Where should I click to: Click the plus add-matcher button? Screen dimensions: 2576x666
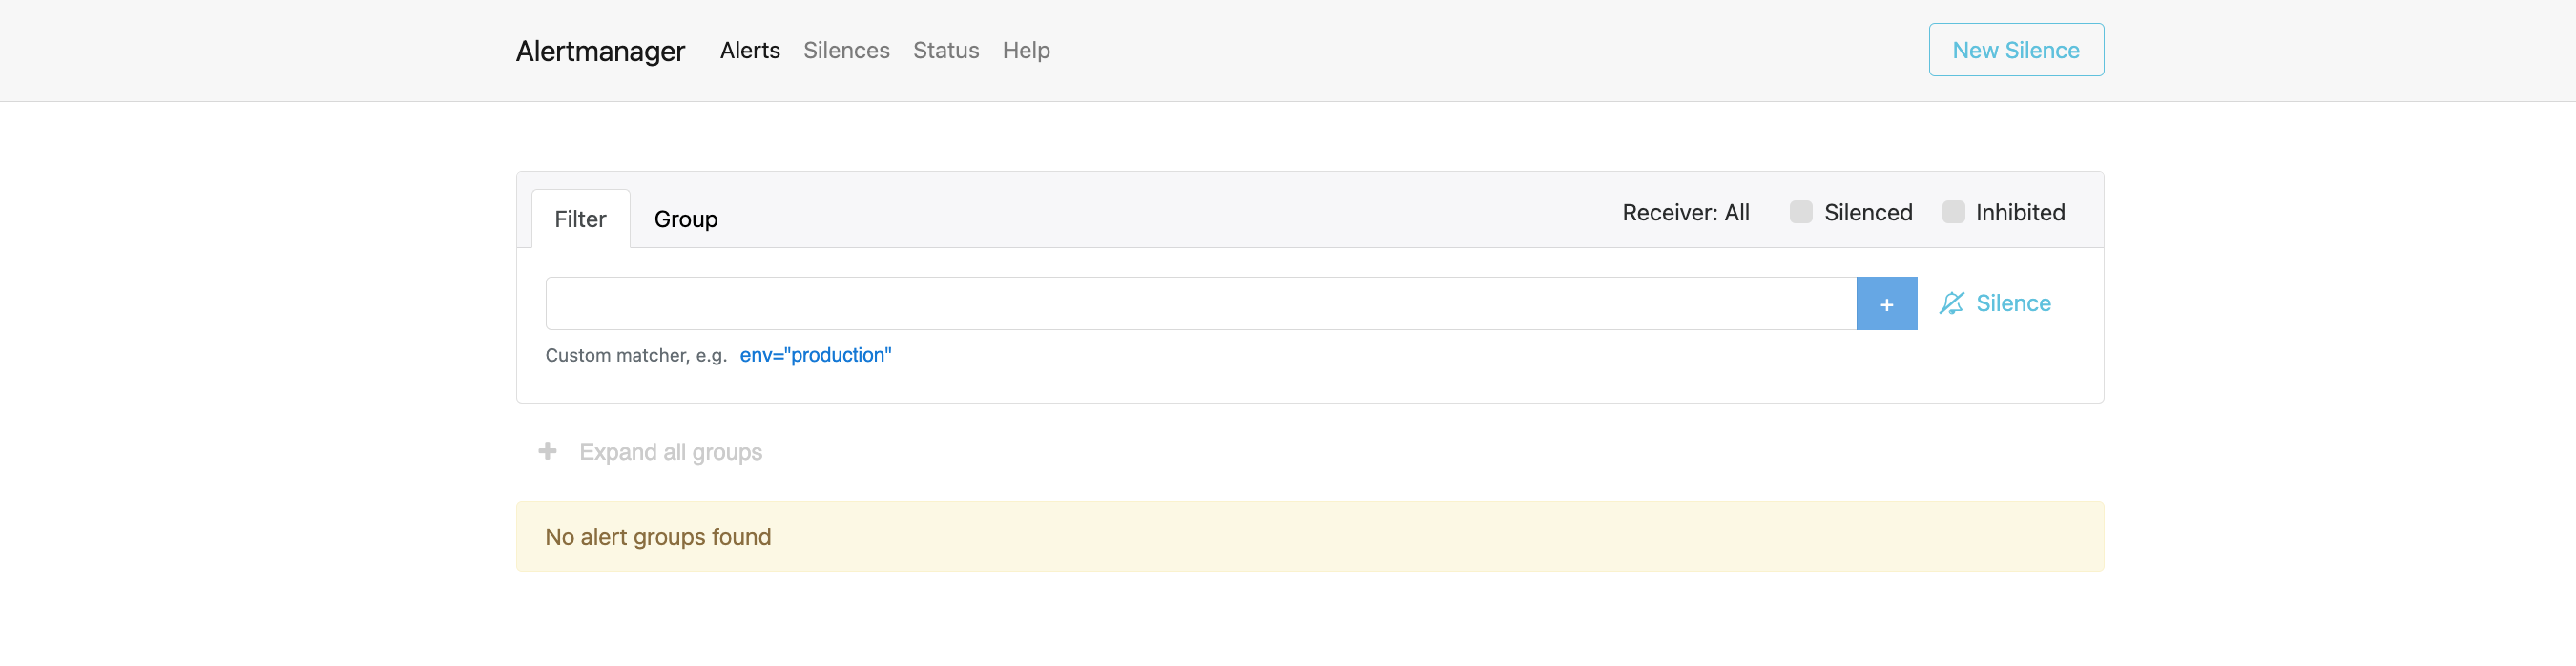click(1886, 304)
